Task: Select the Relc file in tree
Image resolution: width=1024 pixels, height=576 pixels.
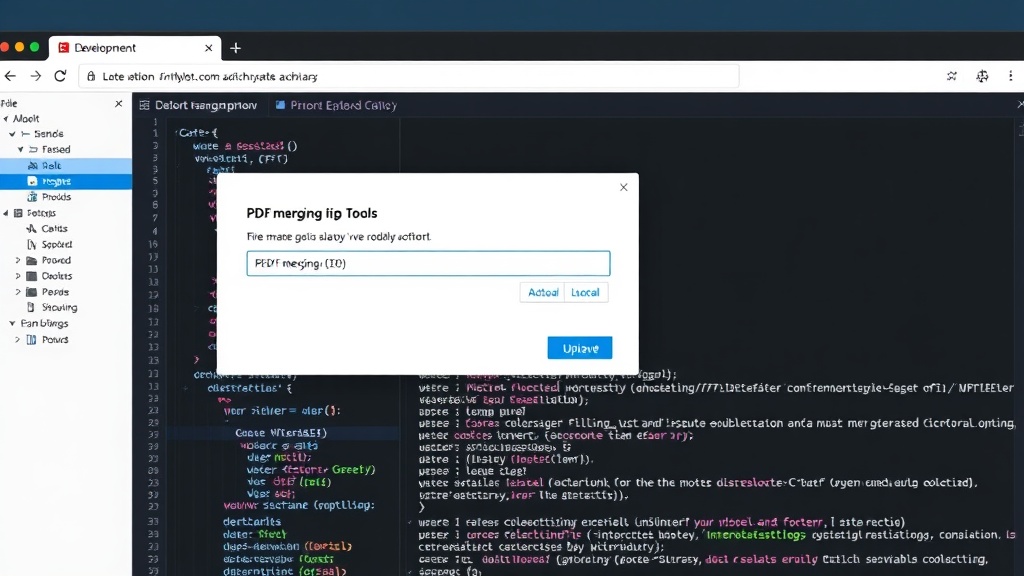Action: tap(65, 166)
